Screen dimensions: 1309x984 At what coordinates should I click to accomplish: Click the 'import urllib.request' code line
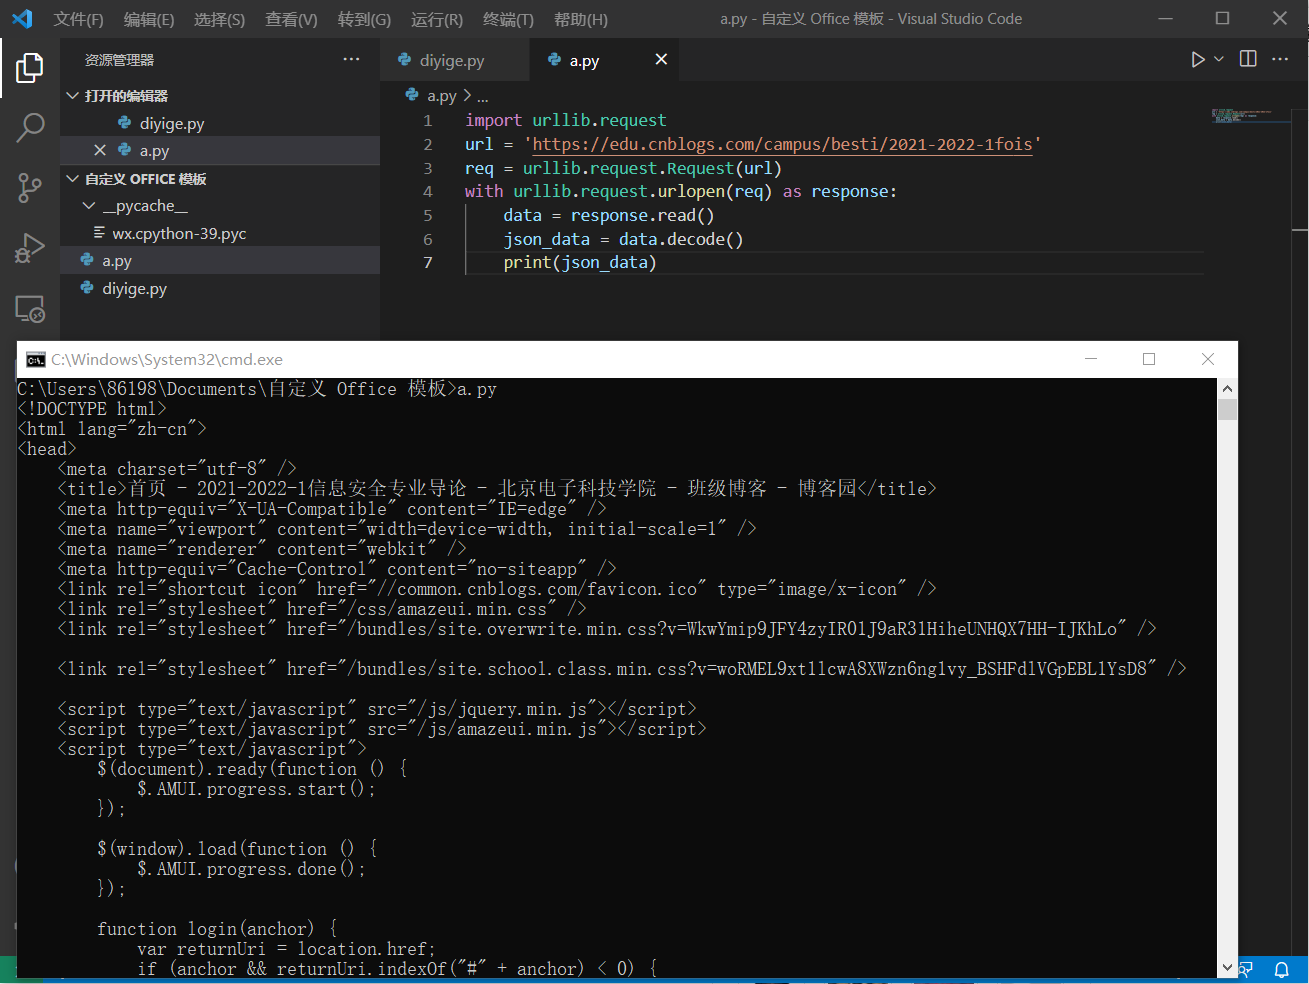pos(565,120)
